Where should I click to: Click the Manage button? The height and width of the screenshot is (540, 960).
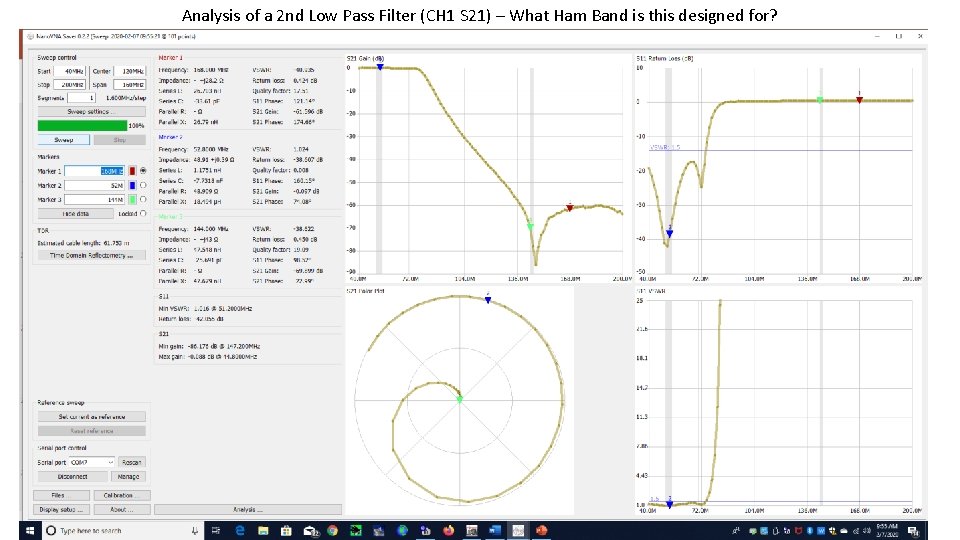pos(128,476)
